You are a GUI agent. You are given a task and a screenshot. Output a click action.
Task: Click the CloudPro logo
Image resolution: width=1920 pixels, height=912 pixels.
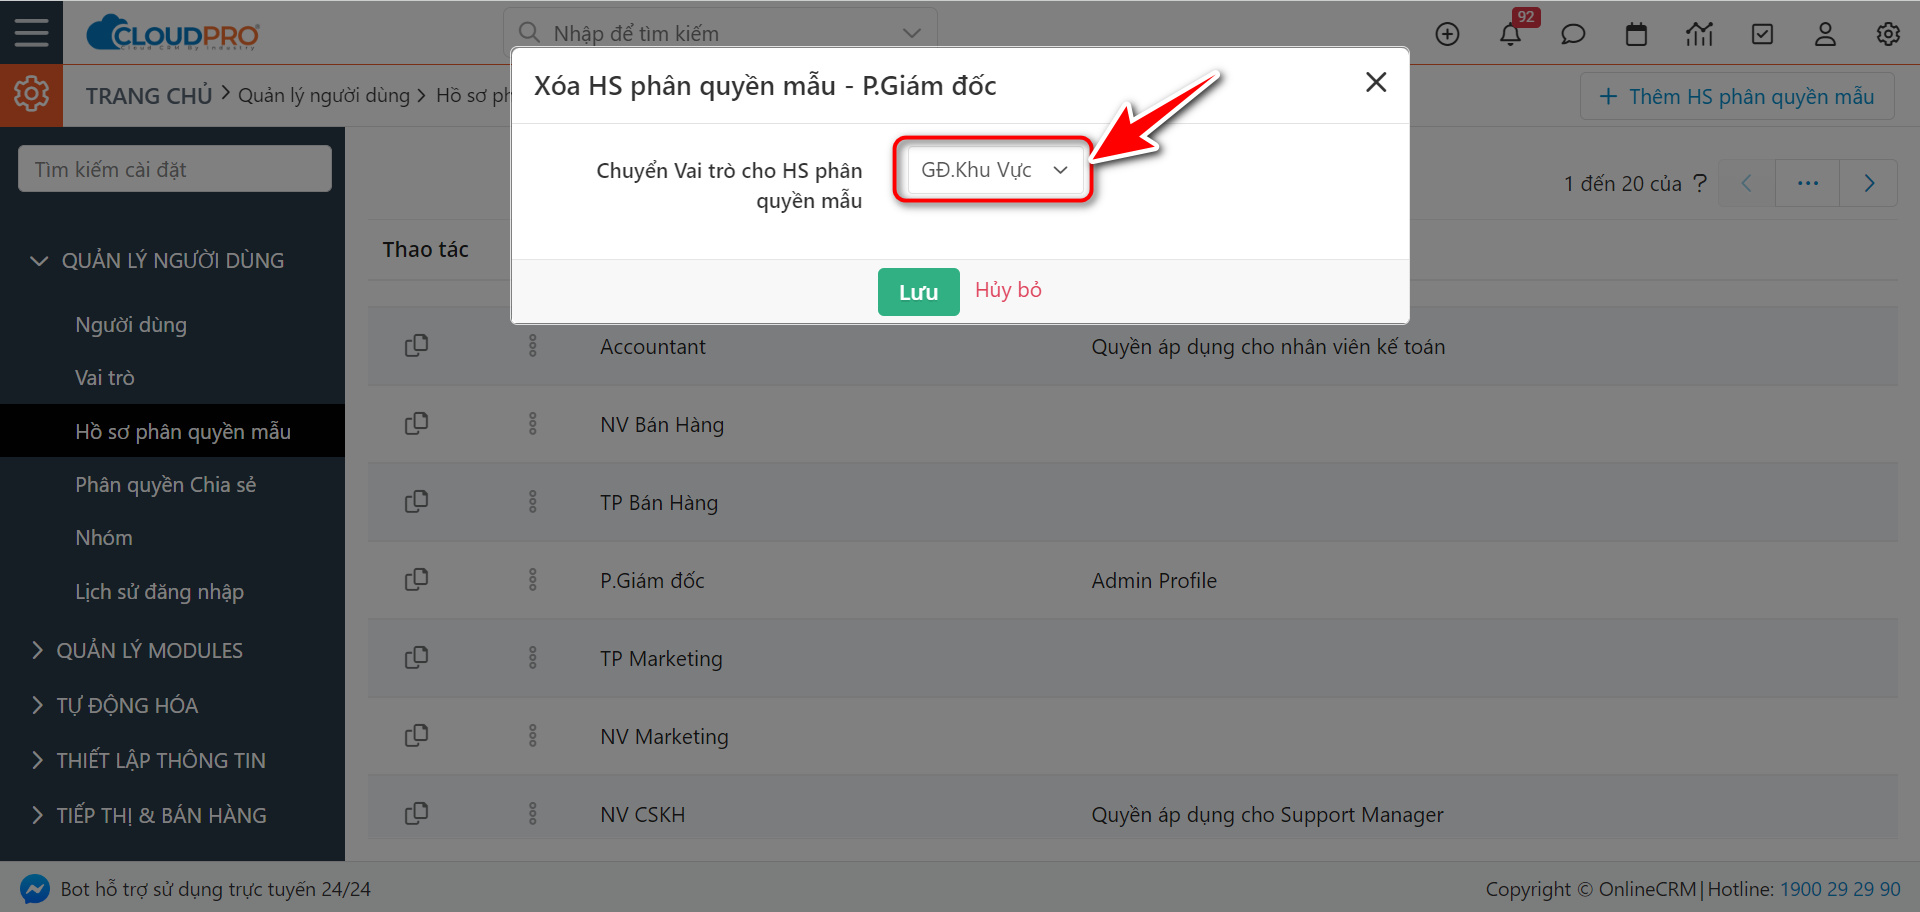pos(173,33)
